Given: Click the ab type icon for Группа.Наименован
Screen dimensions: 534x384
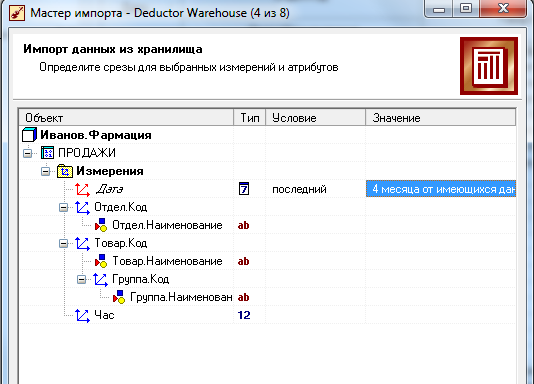Looking at the screenshot, I should coord(244,298).
